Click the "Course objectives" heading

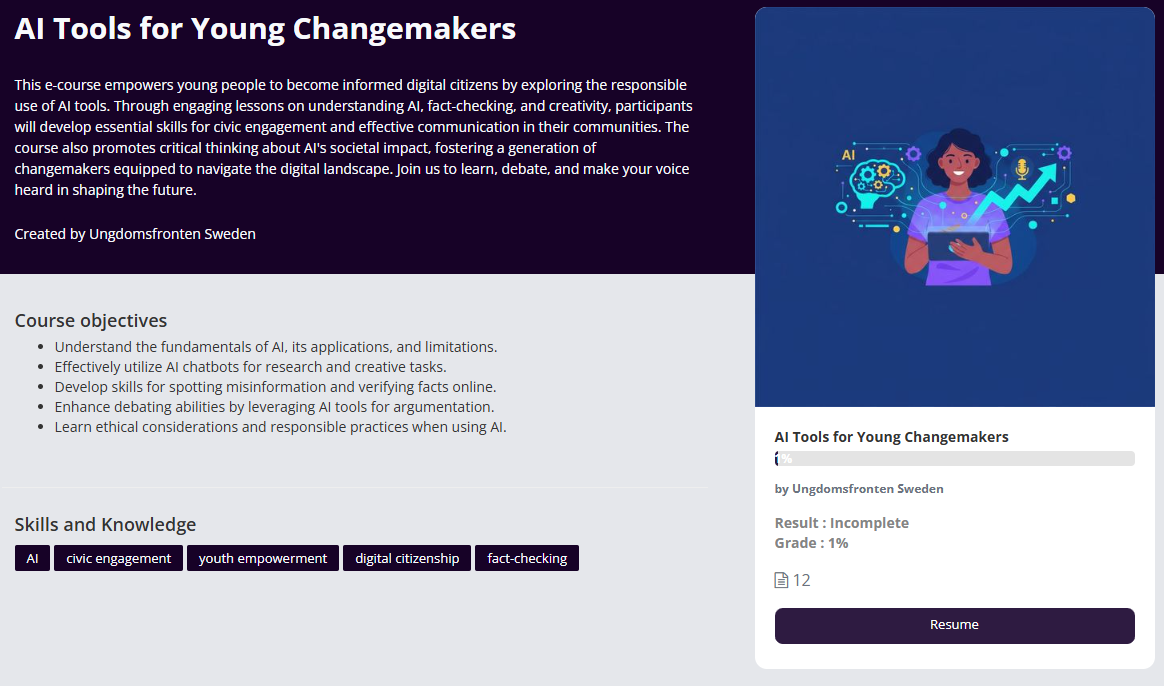(x=91, y=321)
